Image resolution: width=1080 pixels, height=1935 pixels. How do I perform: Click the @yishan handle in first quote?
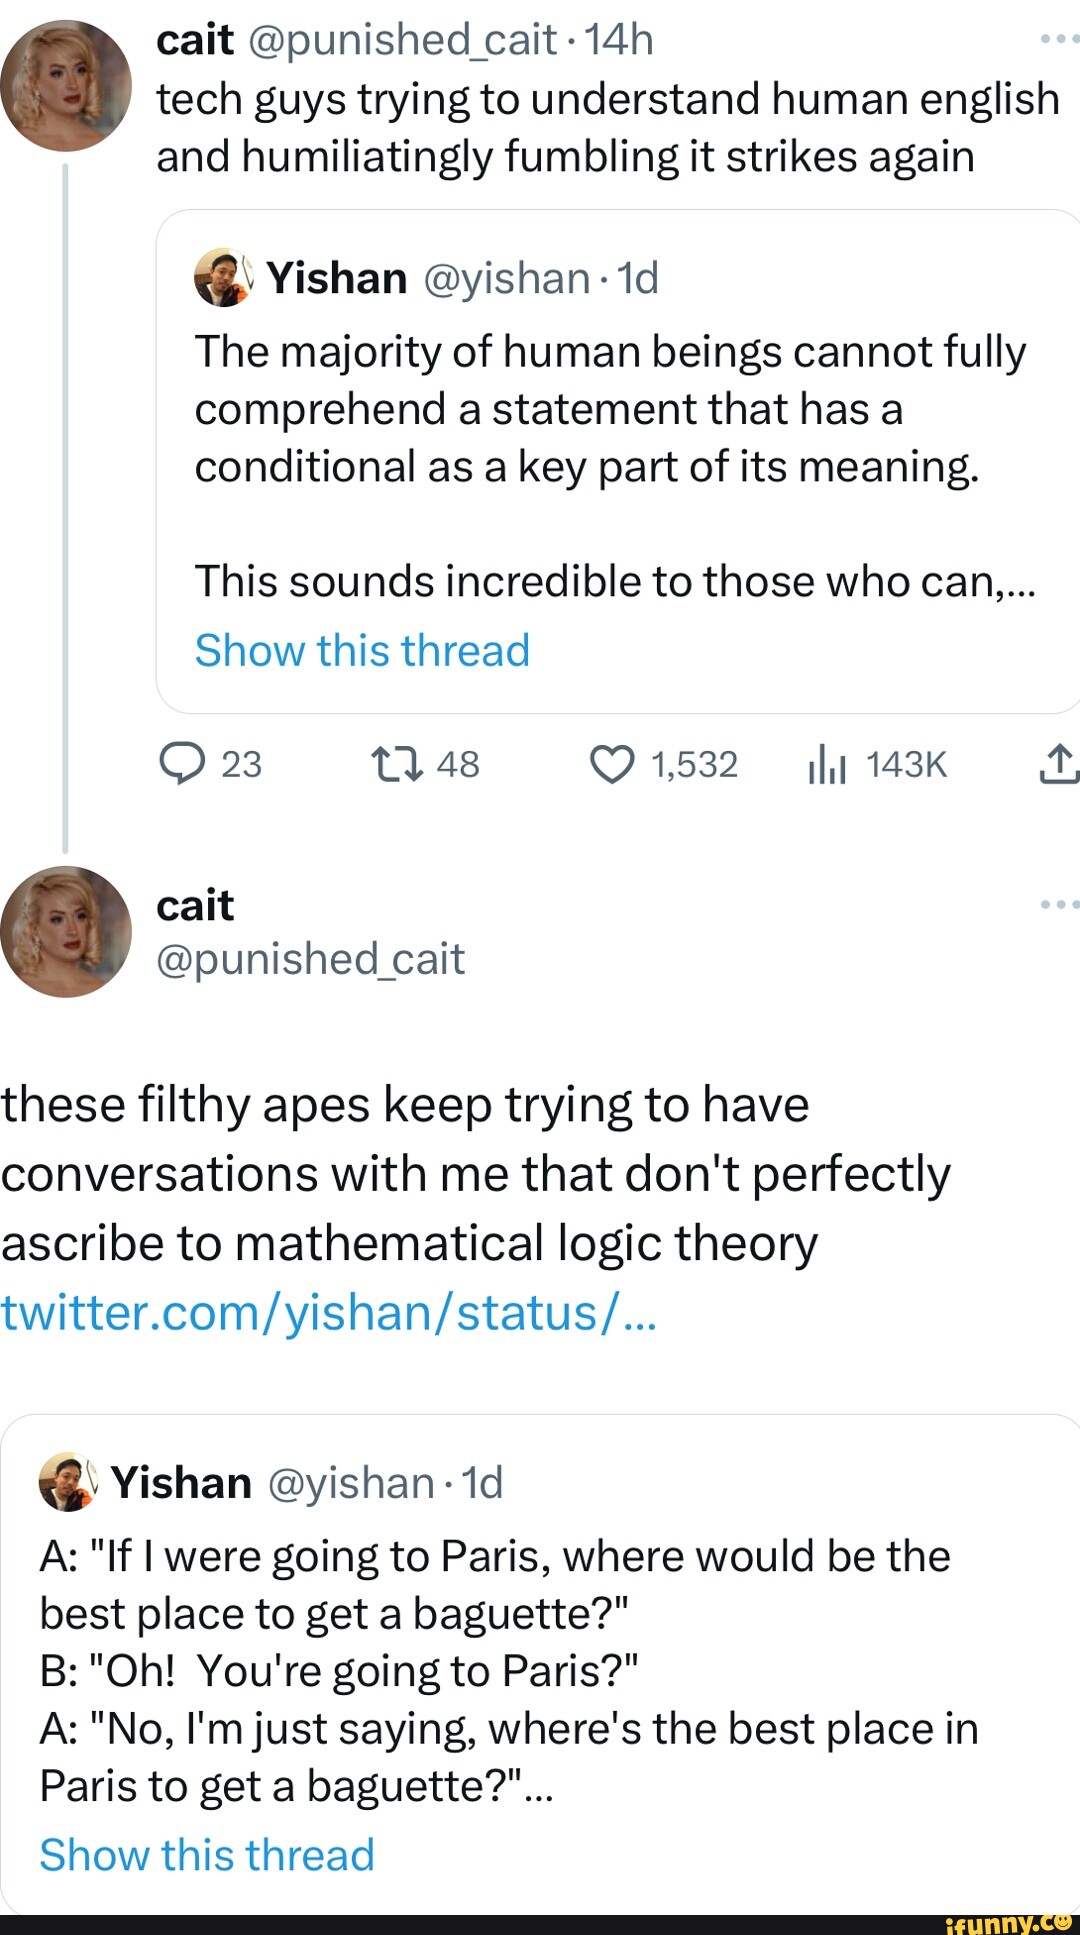coord(506,278)
